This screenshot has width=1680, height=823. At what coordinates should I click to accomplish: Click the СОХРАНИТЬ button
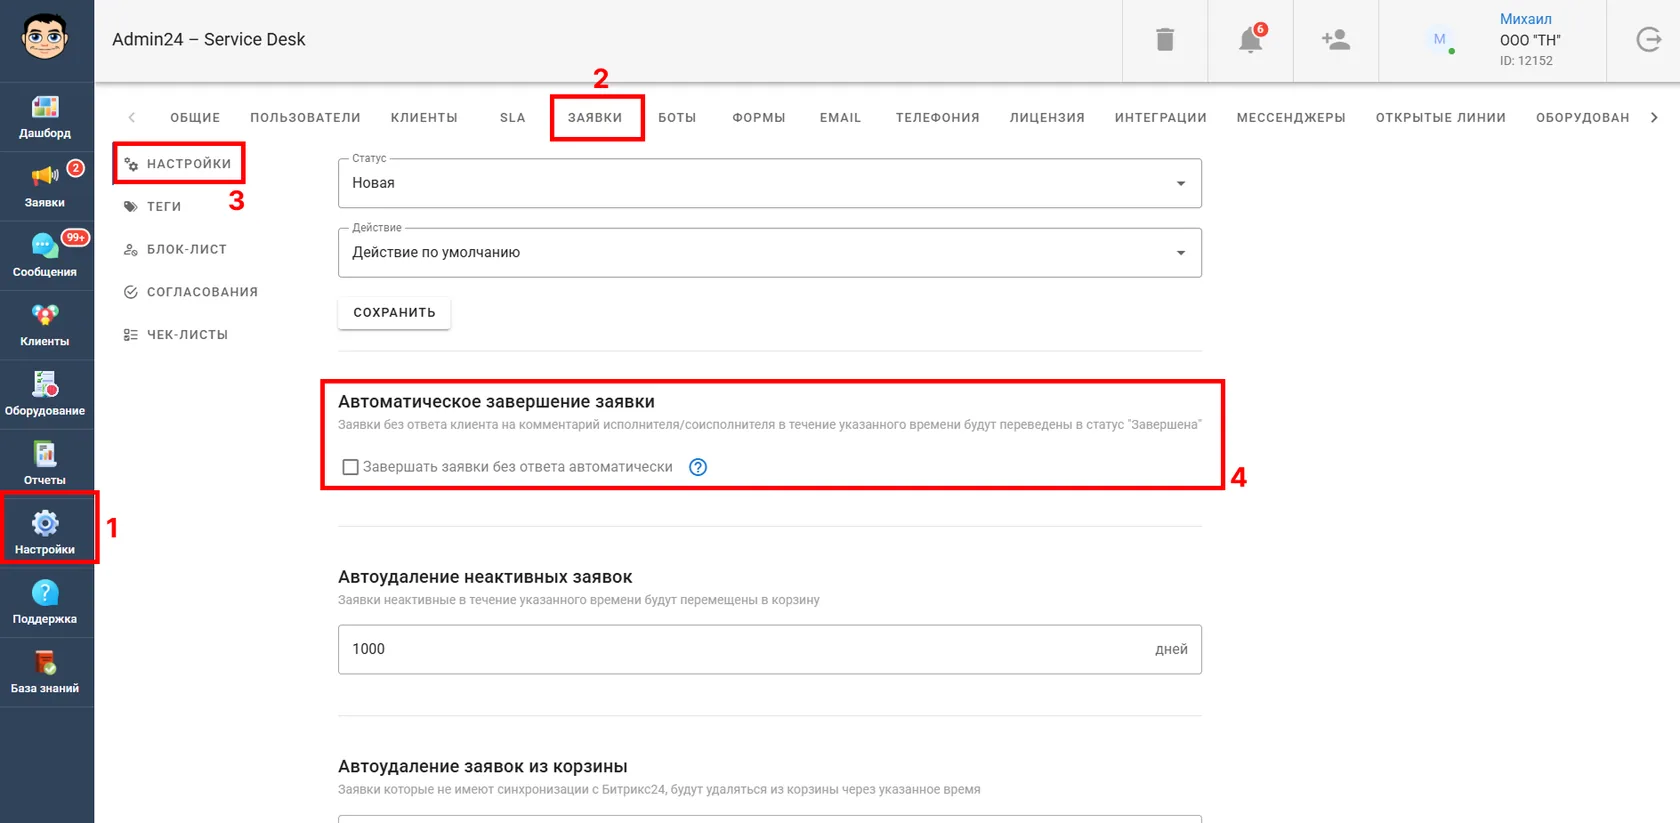394,313
